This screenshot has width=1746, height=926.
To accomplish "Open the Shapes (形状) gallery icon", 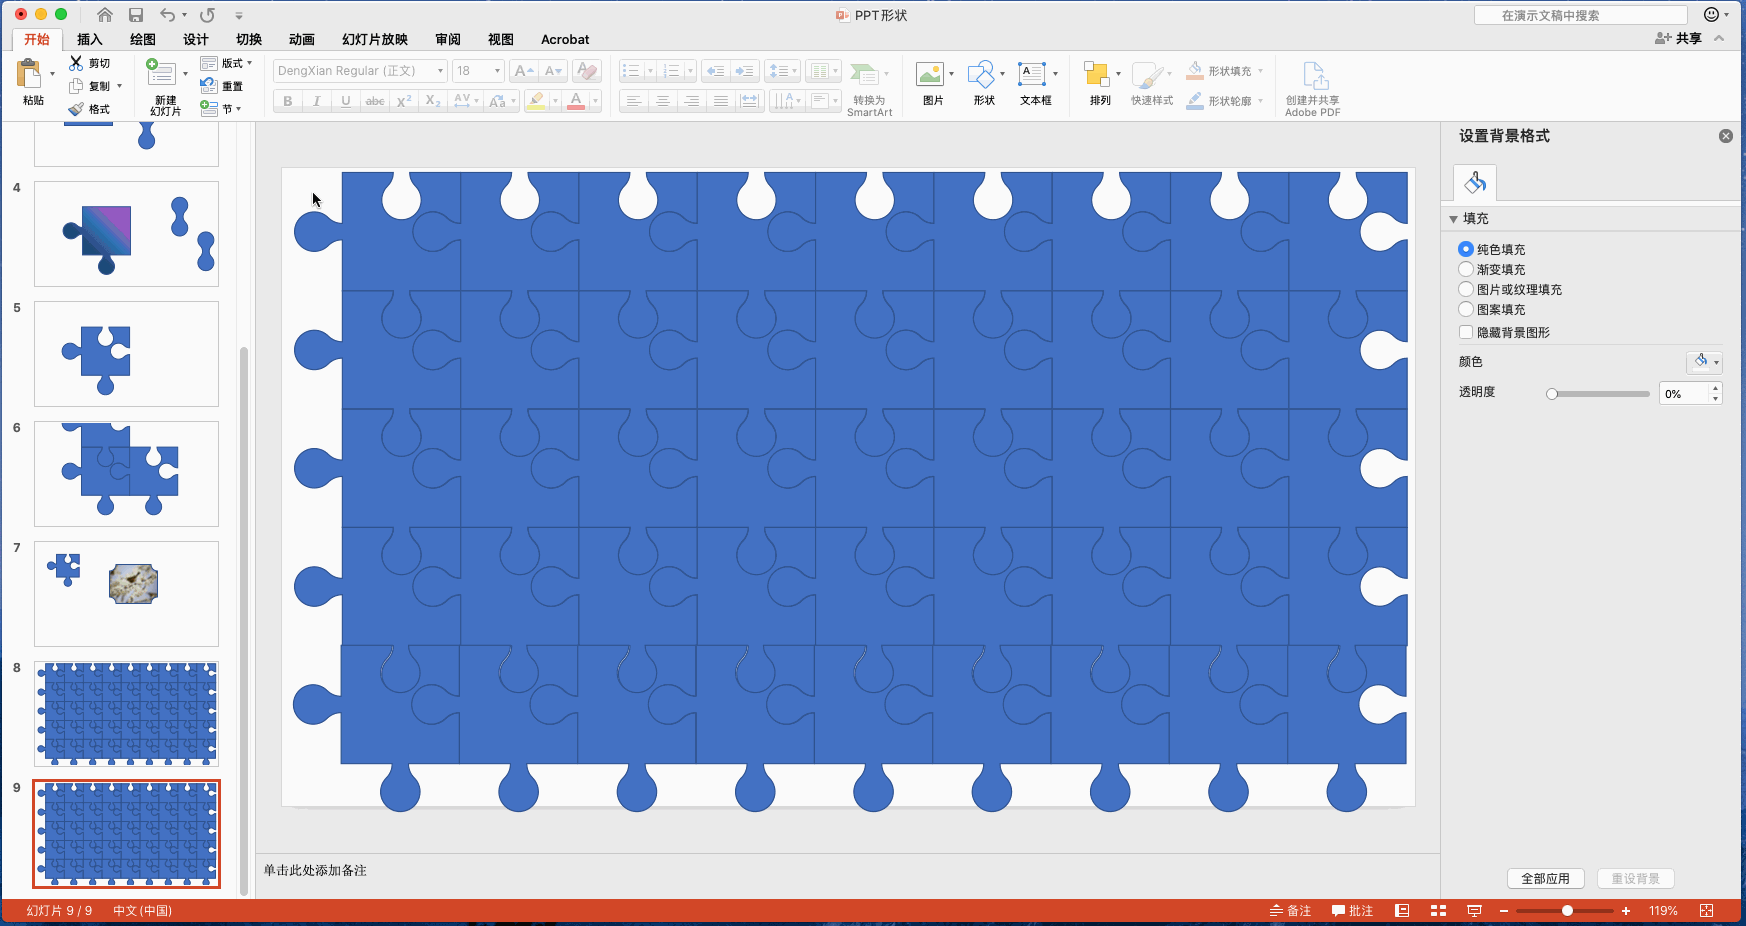I will (x=981, y=75).
